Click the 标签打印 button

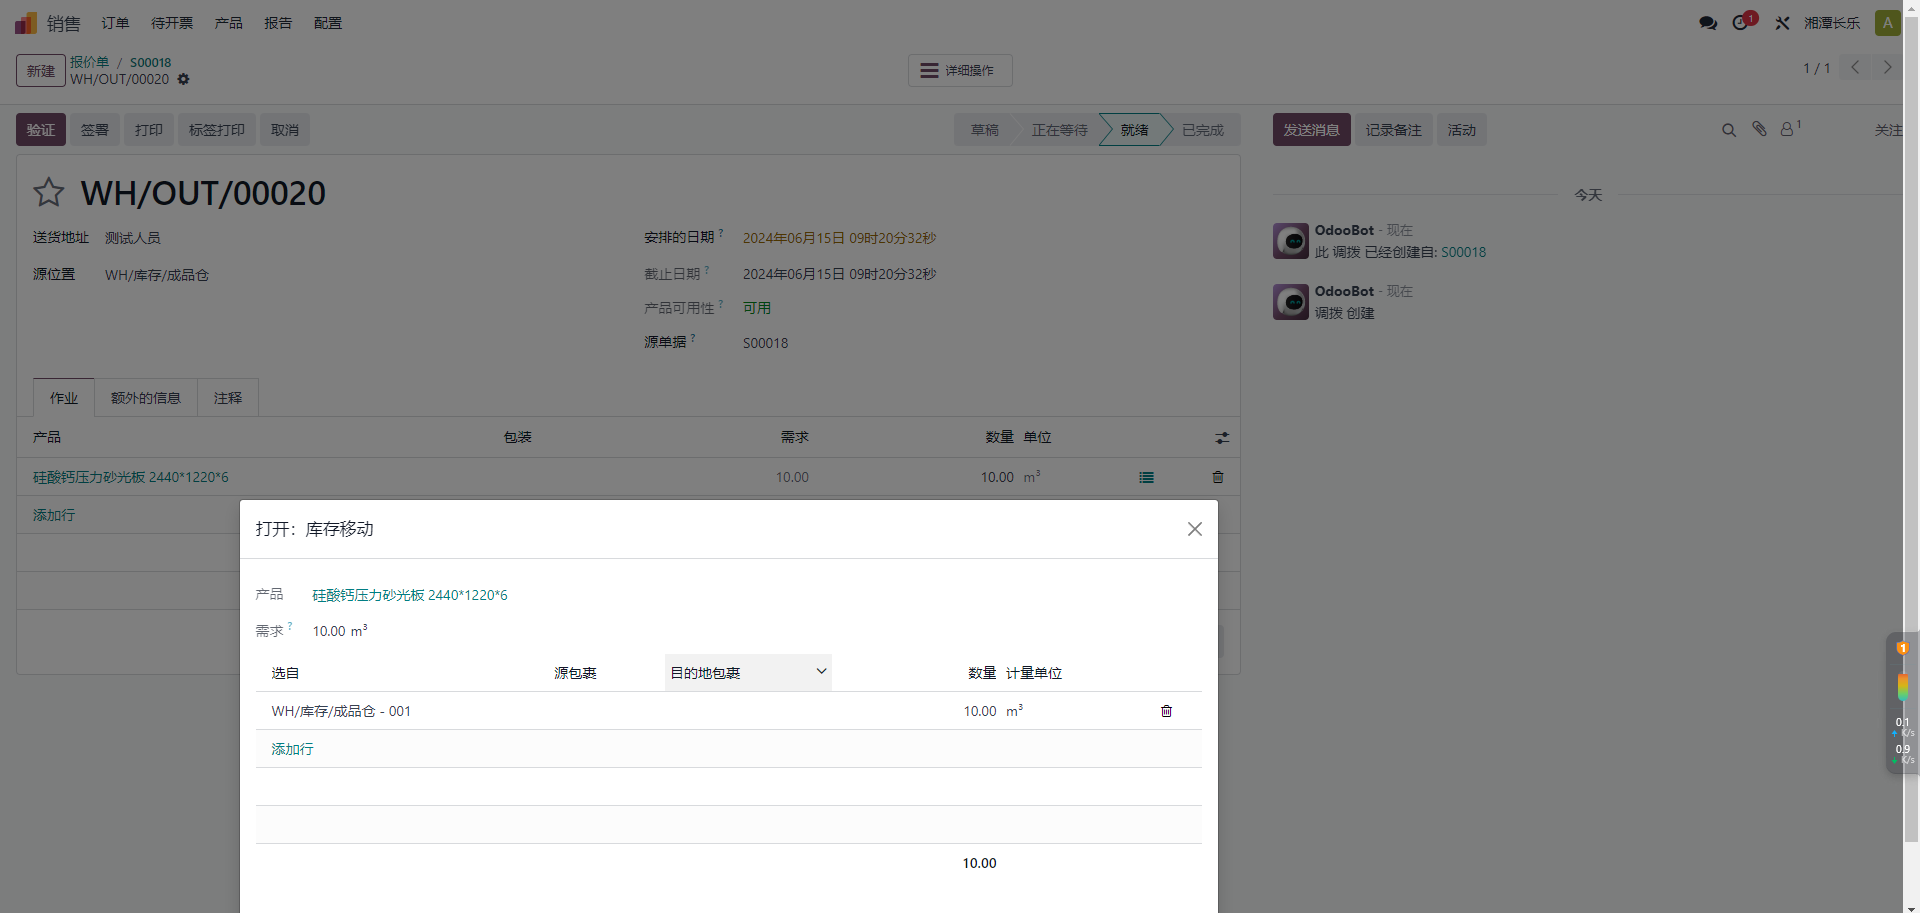(x=217, y=130)
